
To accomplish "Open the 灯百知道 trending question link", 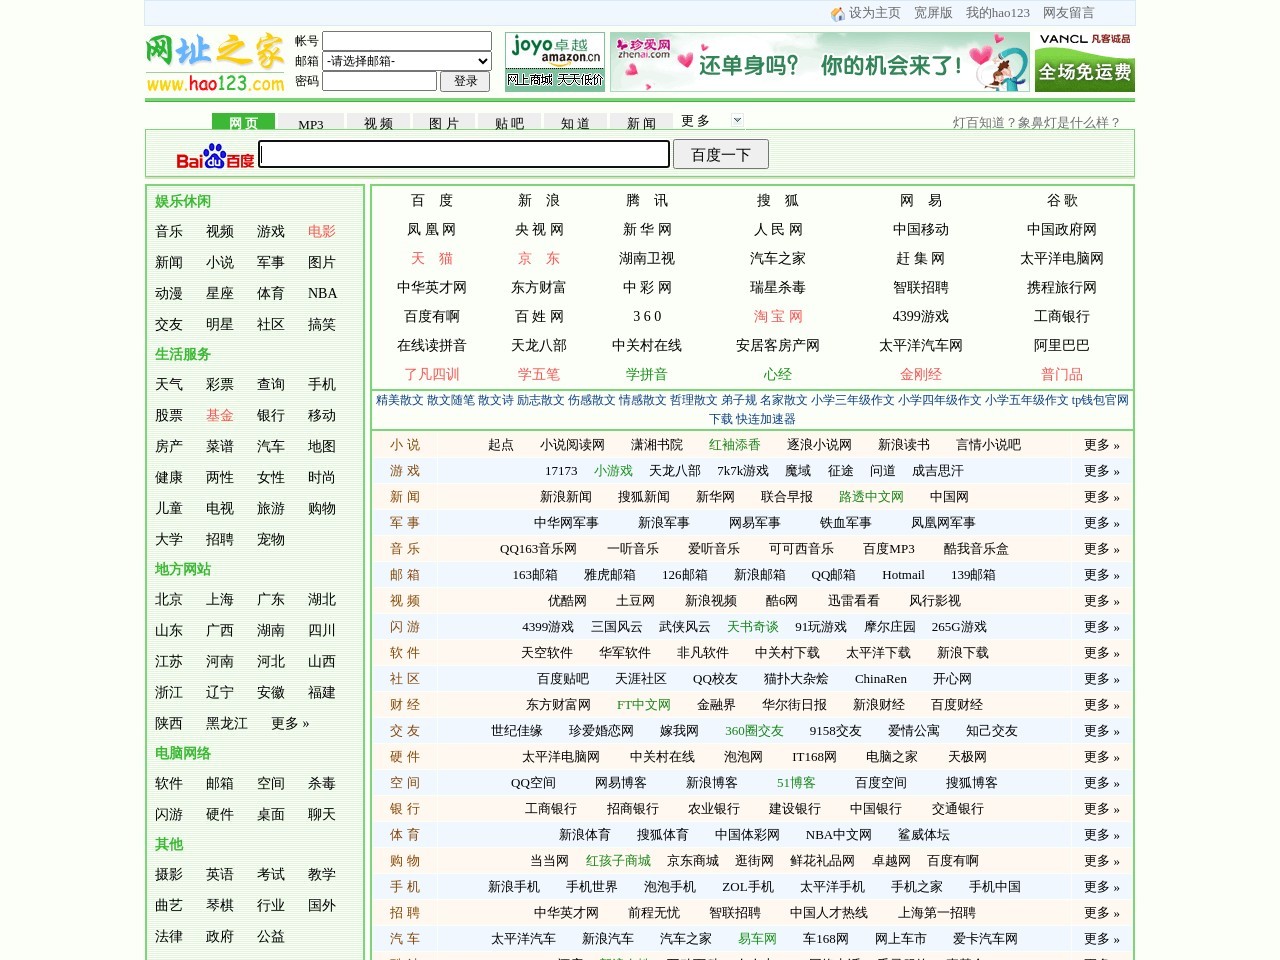I will [1037, 123].
